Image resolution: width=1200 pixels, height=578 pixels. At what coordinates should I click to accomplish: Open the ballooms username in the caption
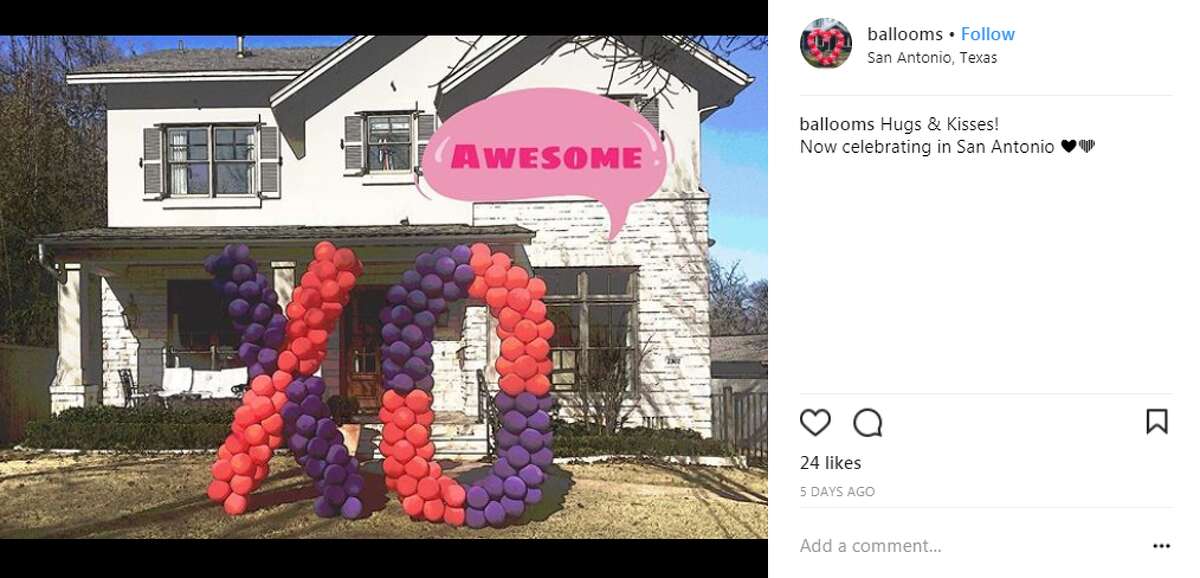click(838, 124)
